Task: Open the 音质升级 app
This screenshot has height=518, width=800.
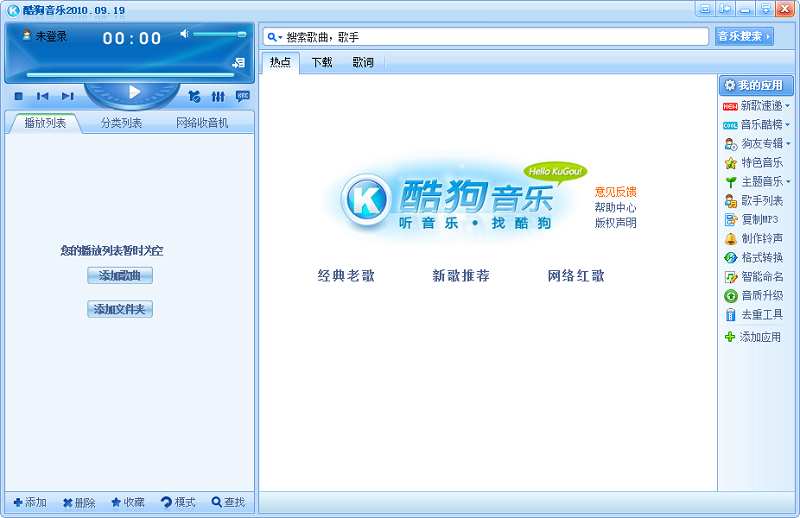Action: (754, 295)
